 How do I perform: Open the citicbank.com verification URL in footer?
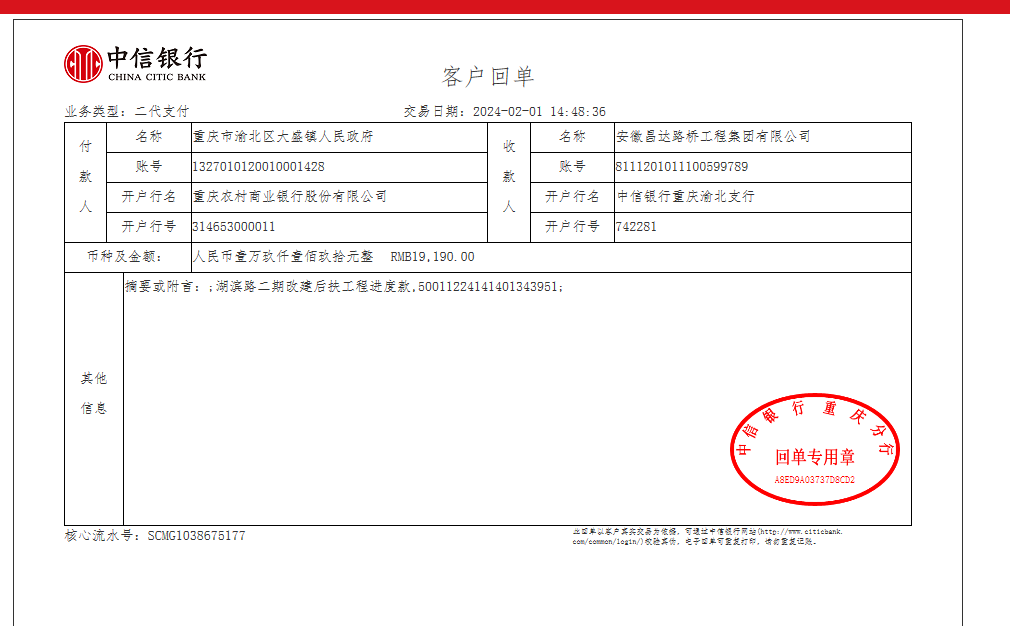pyautogui.click(x=800, y=532)
